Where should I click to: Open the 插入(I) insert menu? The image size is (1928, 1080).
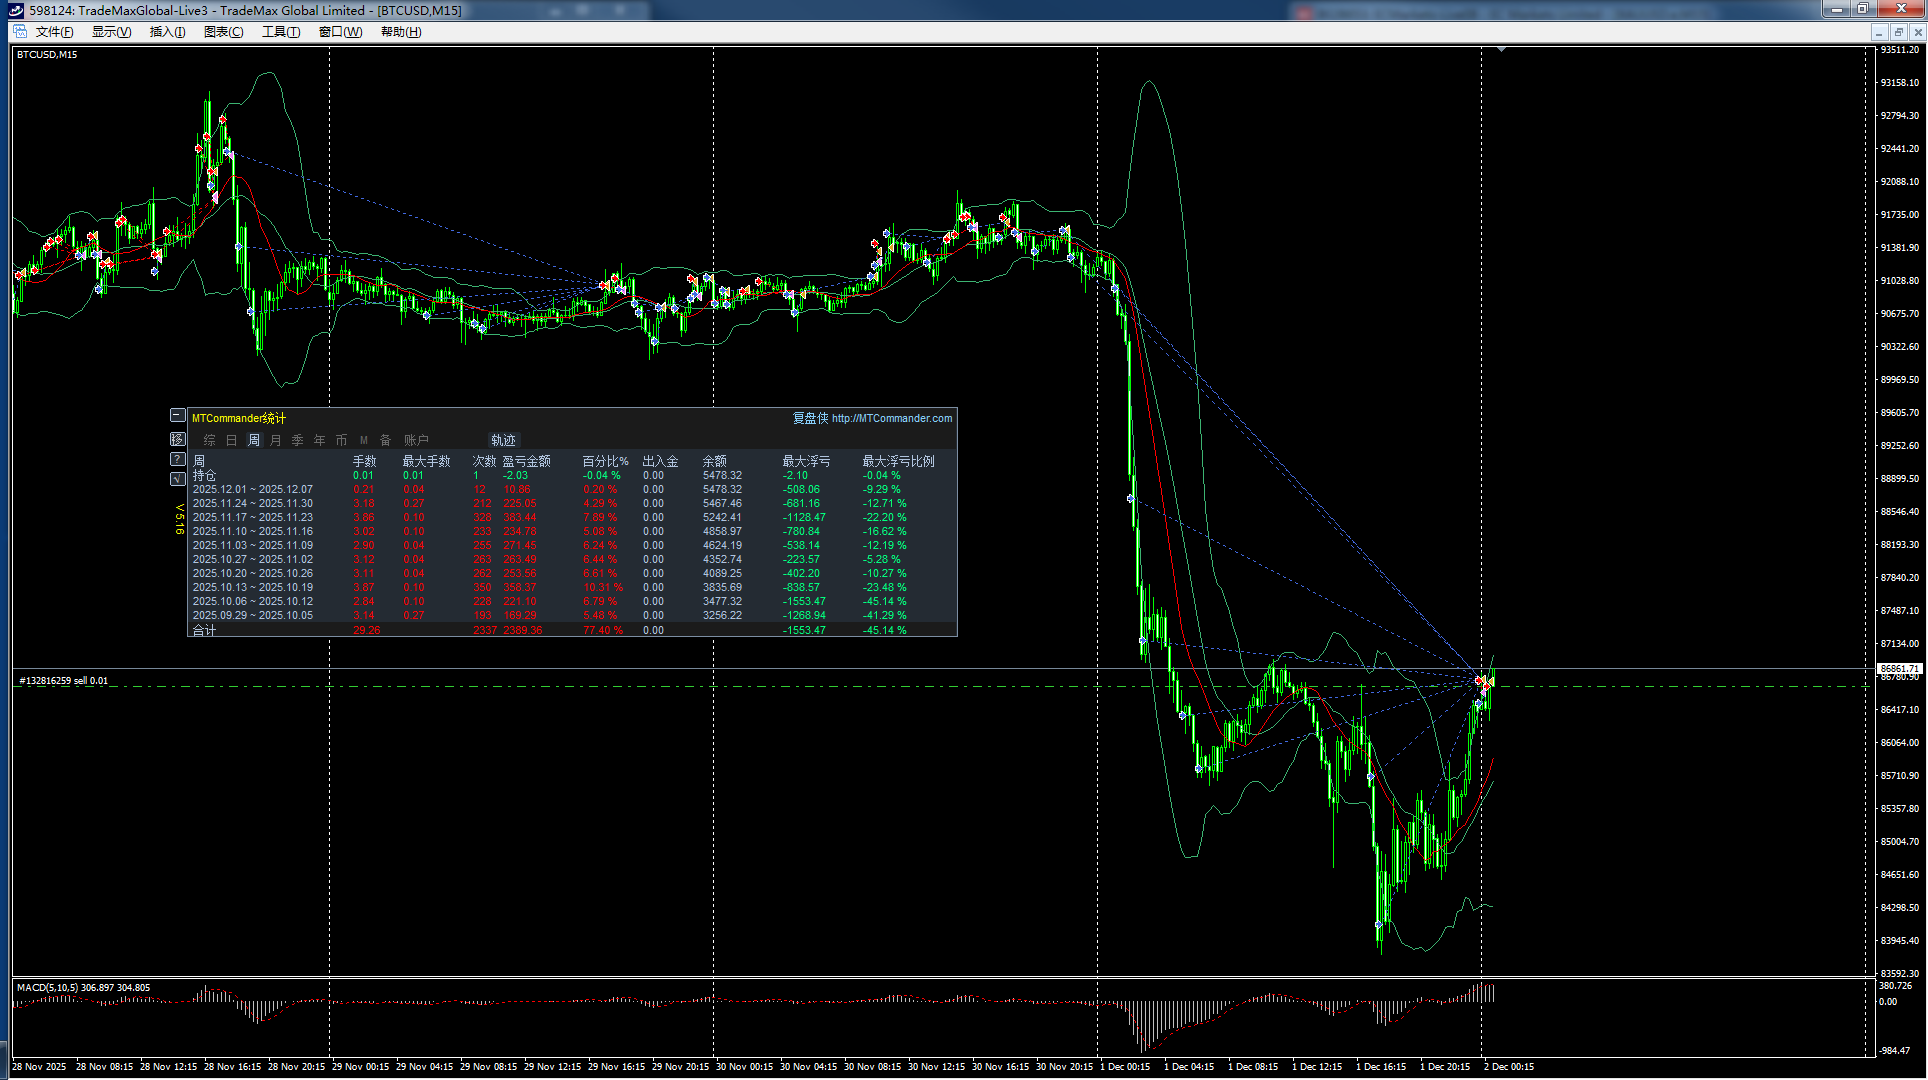[167, 32]
